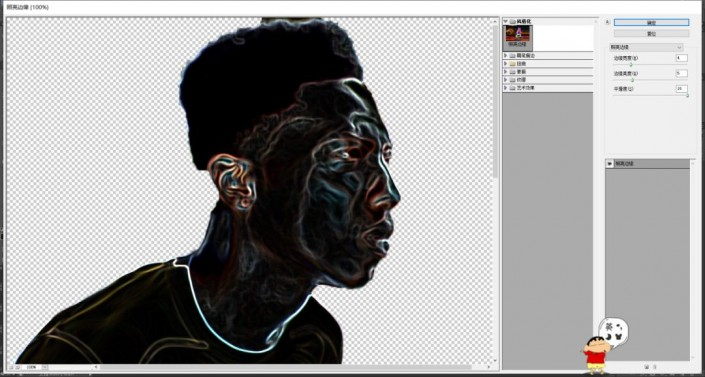Viewport: 705px width, 377px height.
Task: Expand the 画笔描边 Brush Strokes folder
Action: [x=506, y=56]
